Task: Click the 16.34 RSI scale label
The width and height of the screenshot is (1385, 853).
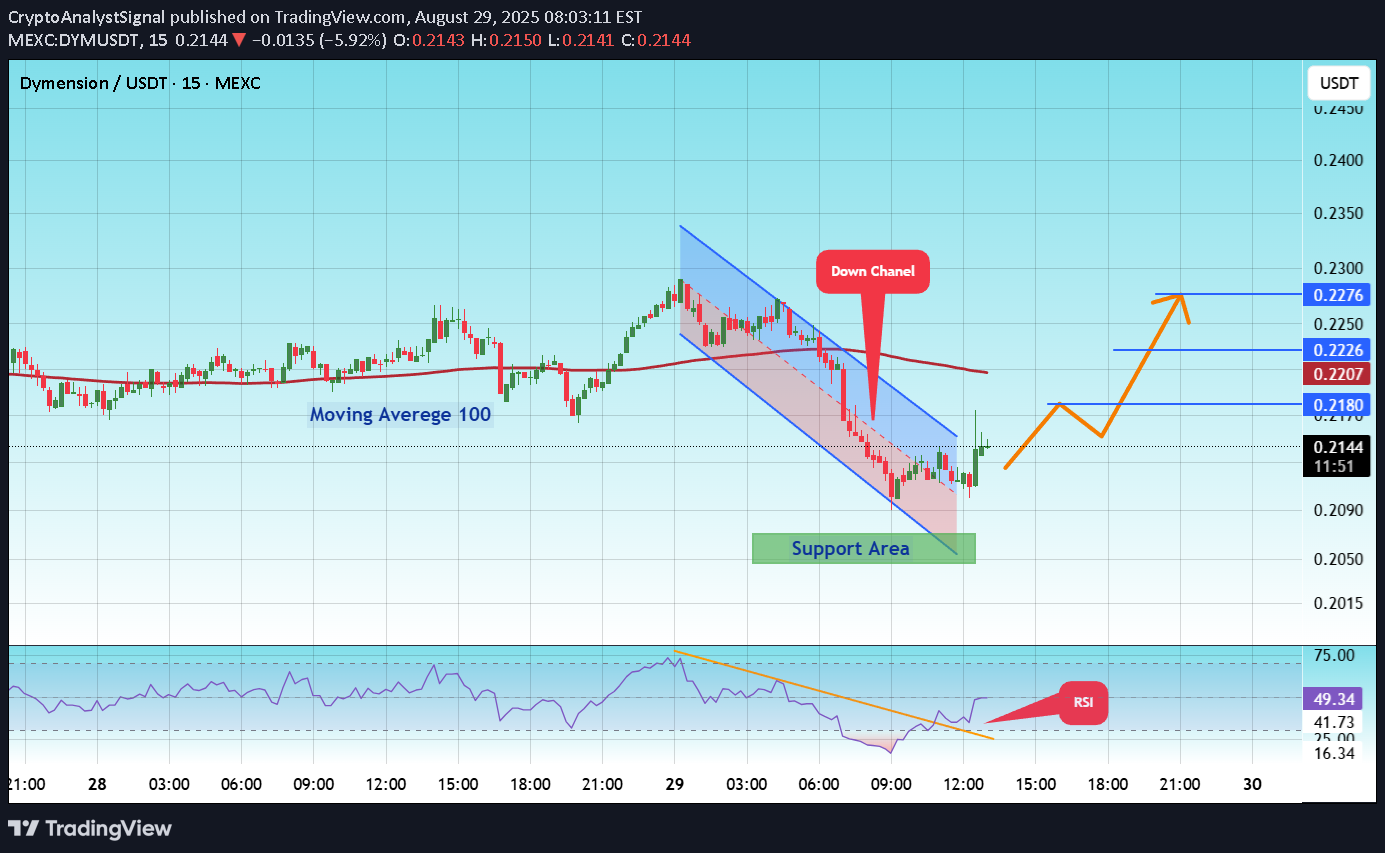Action: (x=1333, y=753)
